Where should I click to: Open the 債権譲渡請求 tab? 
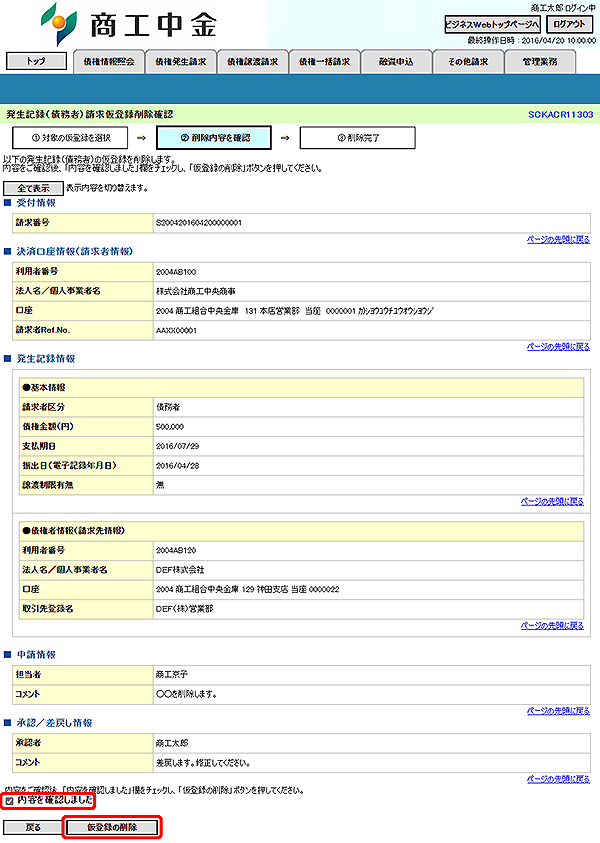tap(253, 62)
